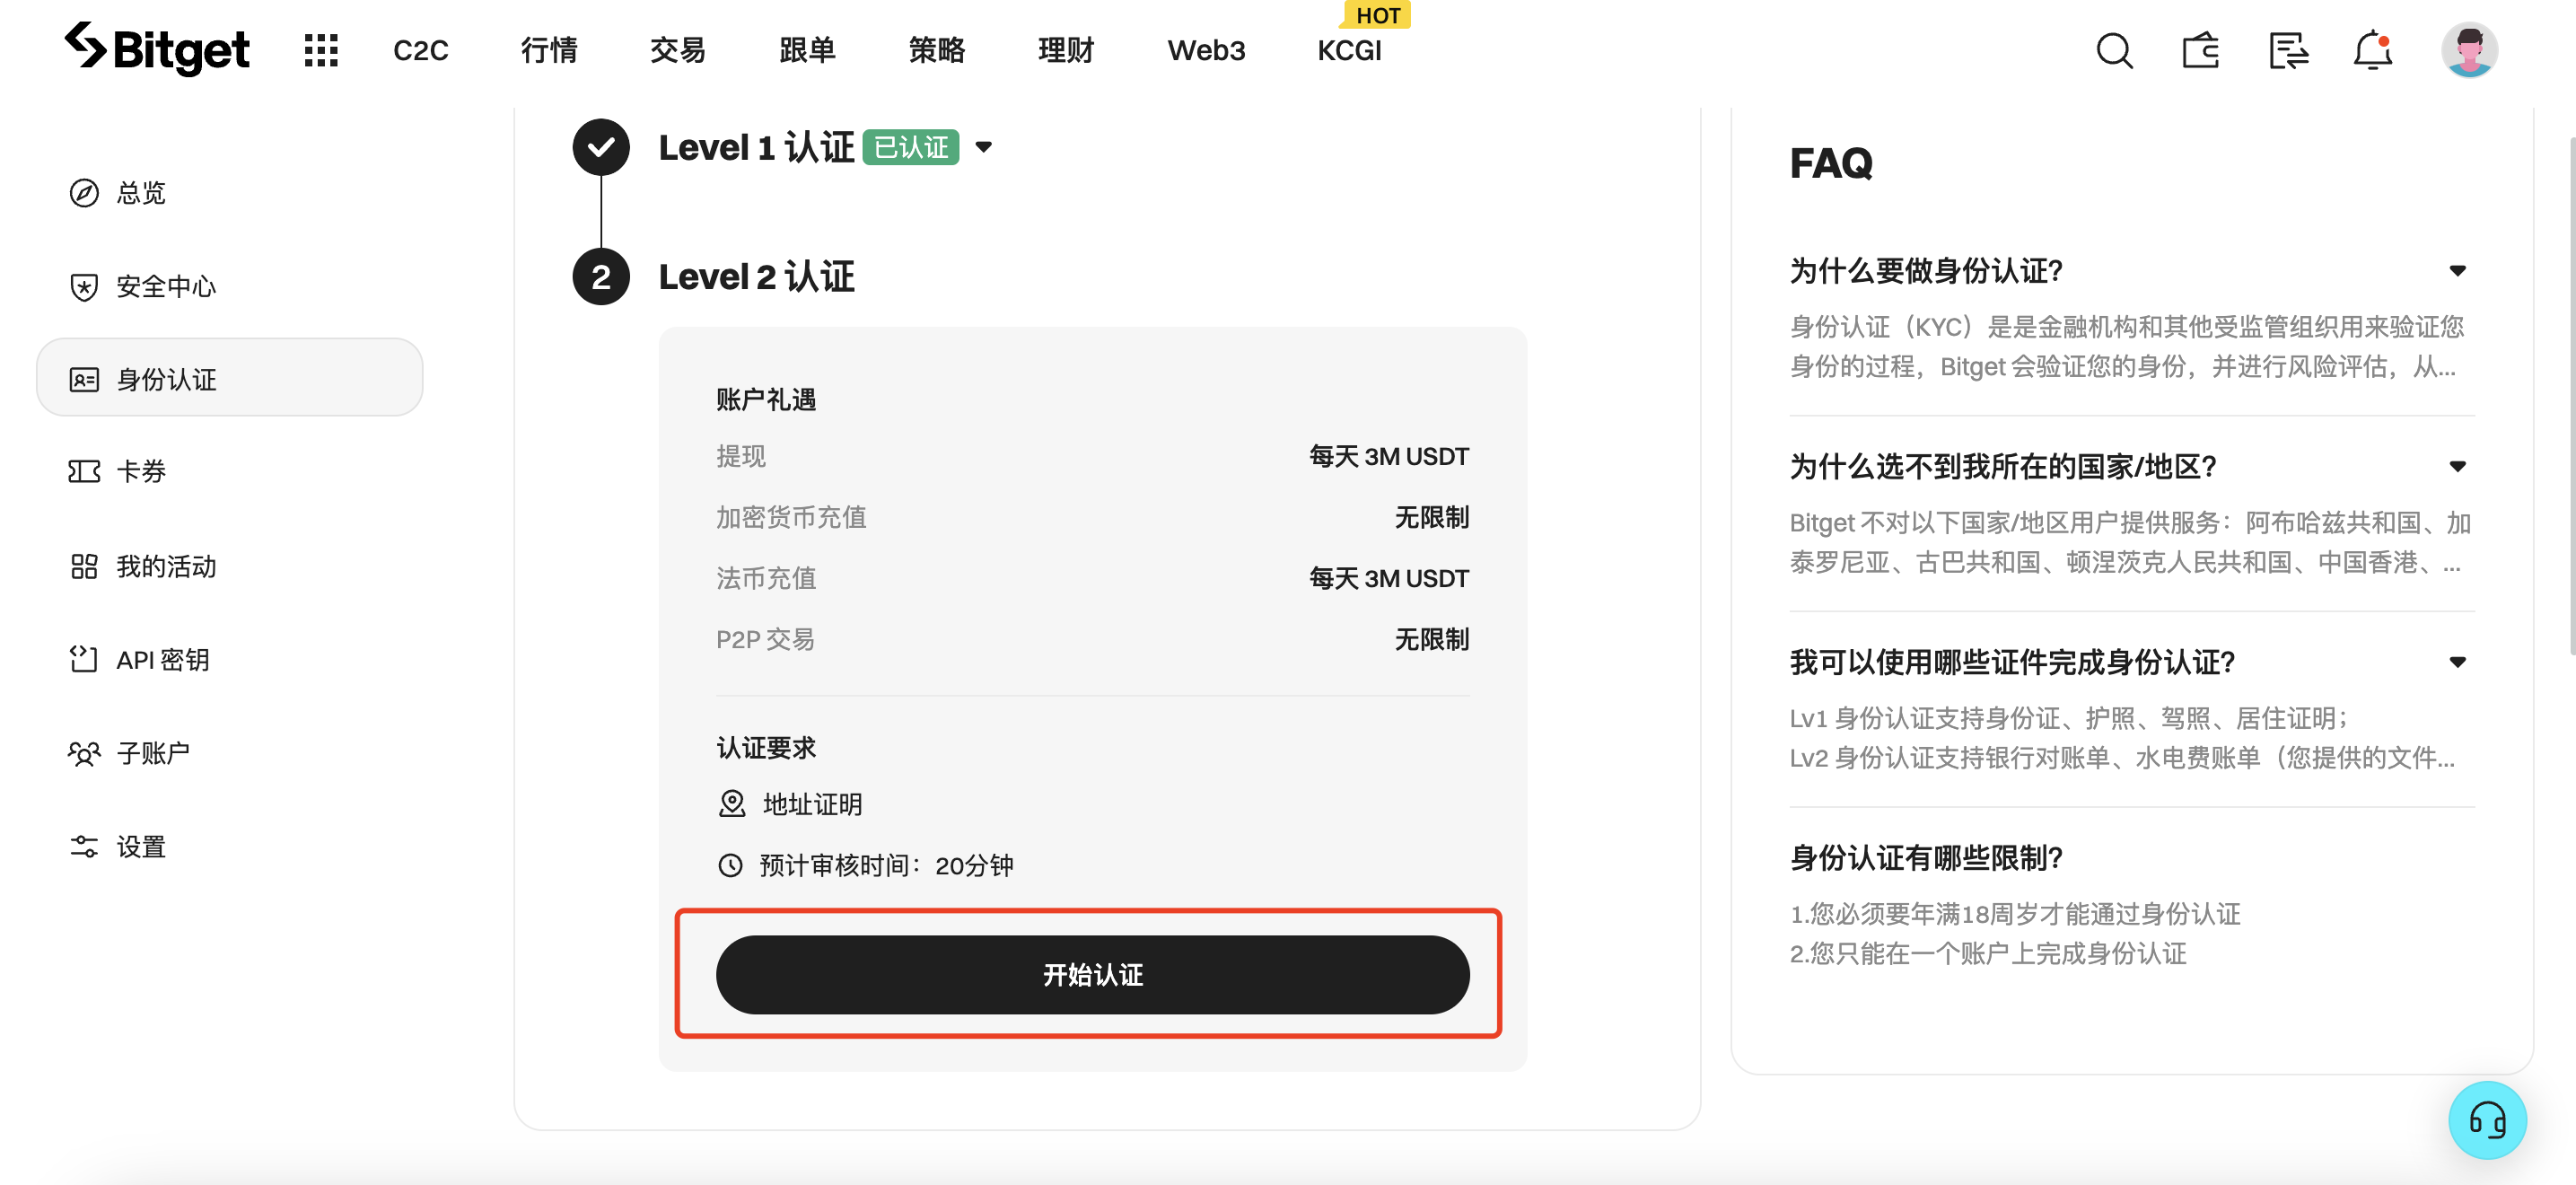This screenshot has width=2576, height=1185.
Task: Open the KCGI hot menu item
Action: pos(1349,50)
